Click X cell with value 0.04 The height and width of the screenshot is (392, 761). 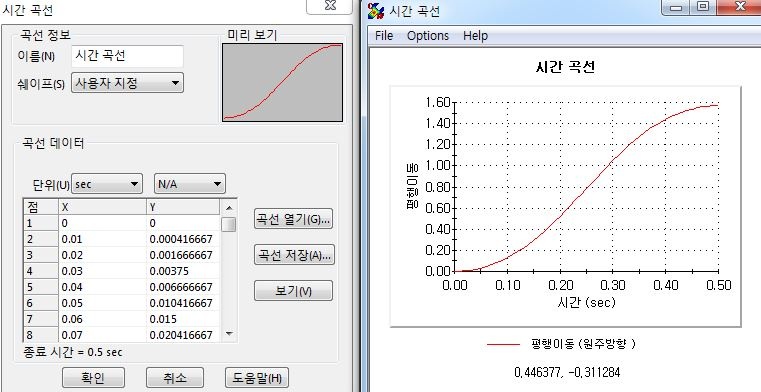(102, 287)
